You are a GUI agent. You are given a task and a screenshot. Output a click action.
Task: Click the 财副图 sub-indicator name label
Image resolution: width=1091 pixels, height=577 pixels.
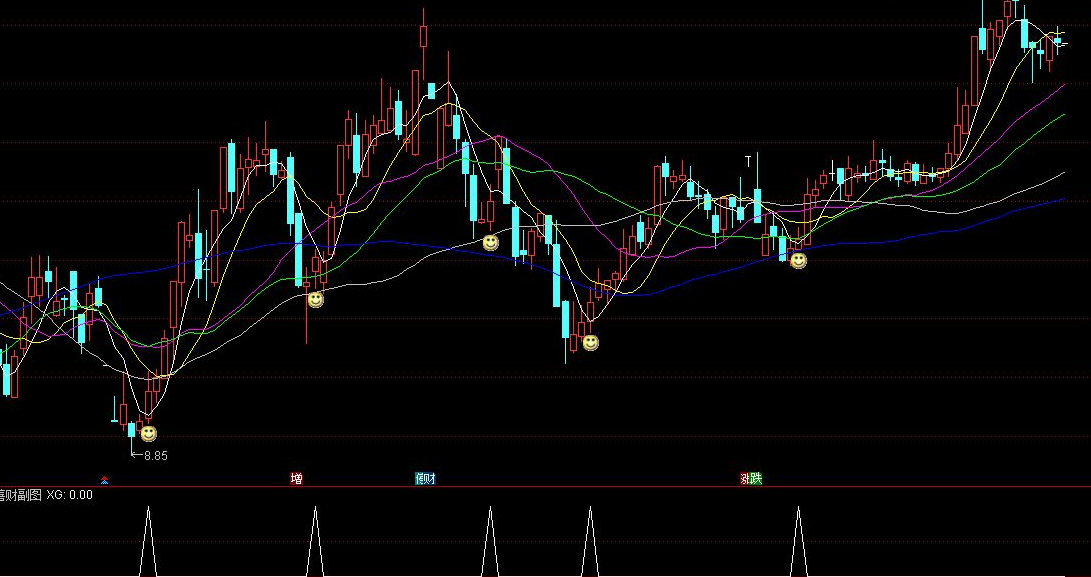21,495
